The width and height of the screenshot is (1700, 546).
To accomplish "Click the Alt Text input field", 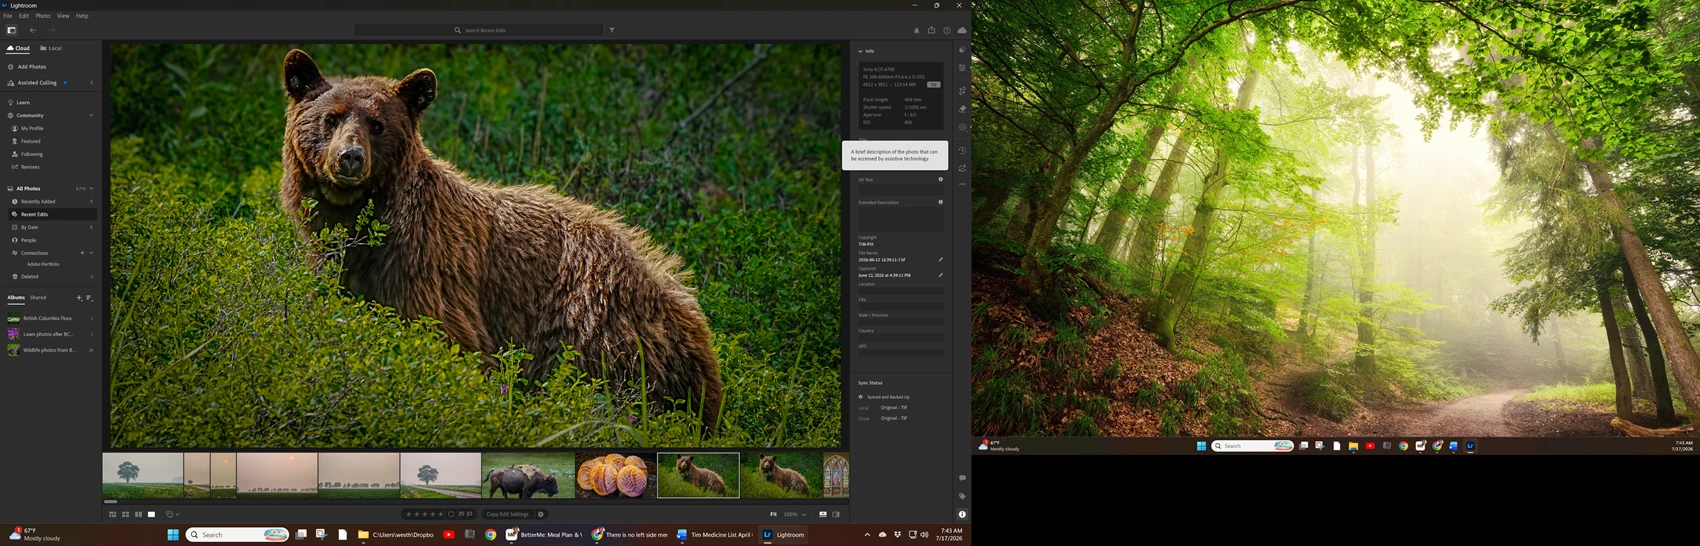I will click(900, 190).
